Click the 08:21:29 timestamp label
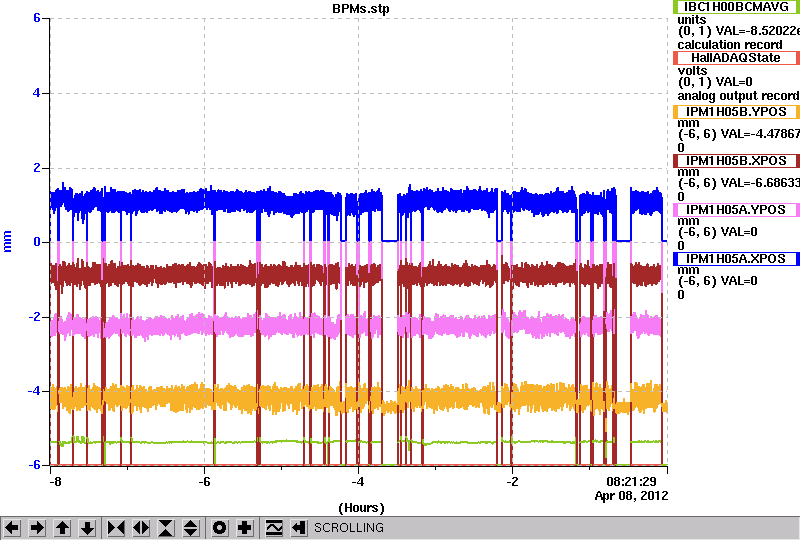The image size is (800, 540). click(x=631, y=482)
